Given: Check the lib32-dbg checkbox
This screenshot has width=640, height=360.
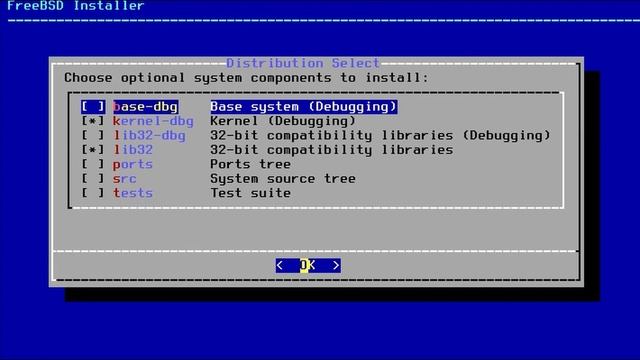Looking at the screenshot, I should coord(93,136).
